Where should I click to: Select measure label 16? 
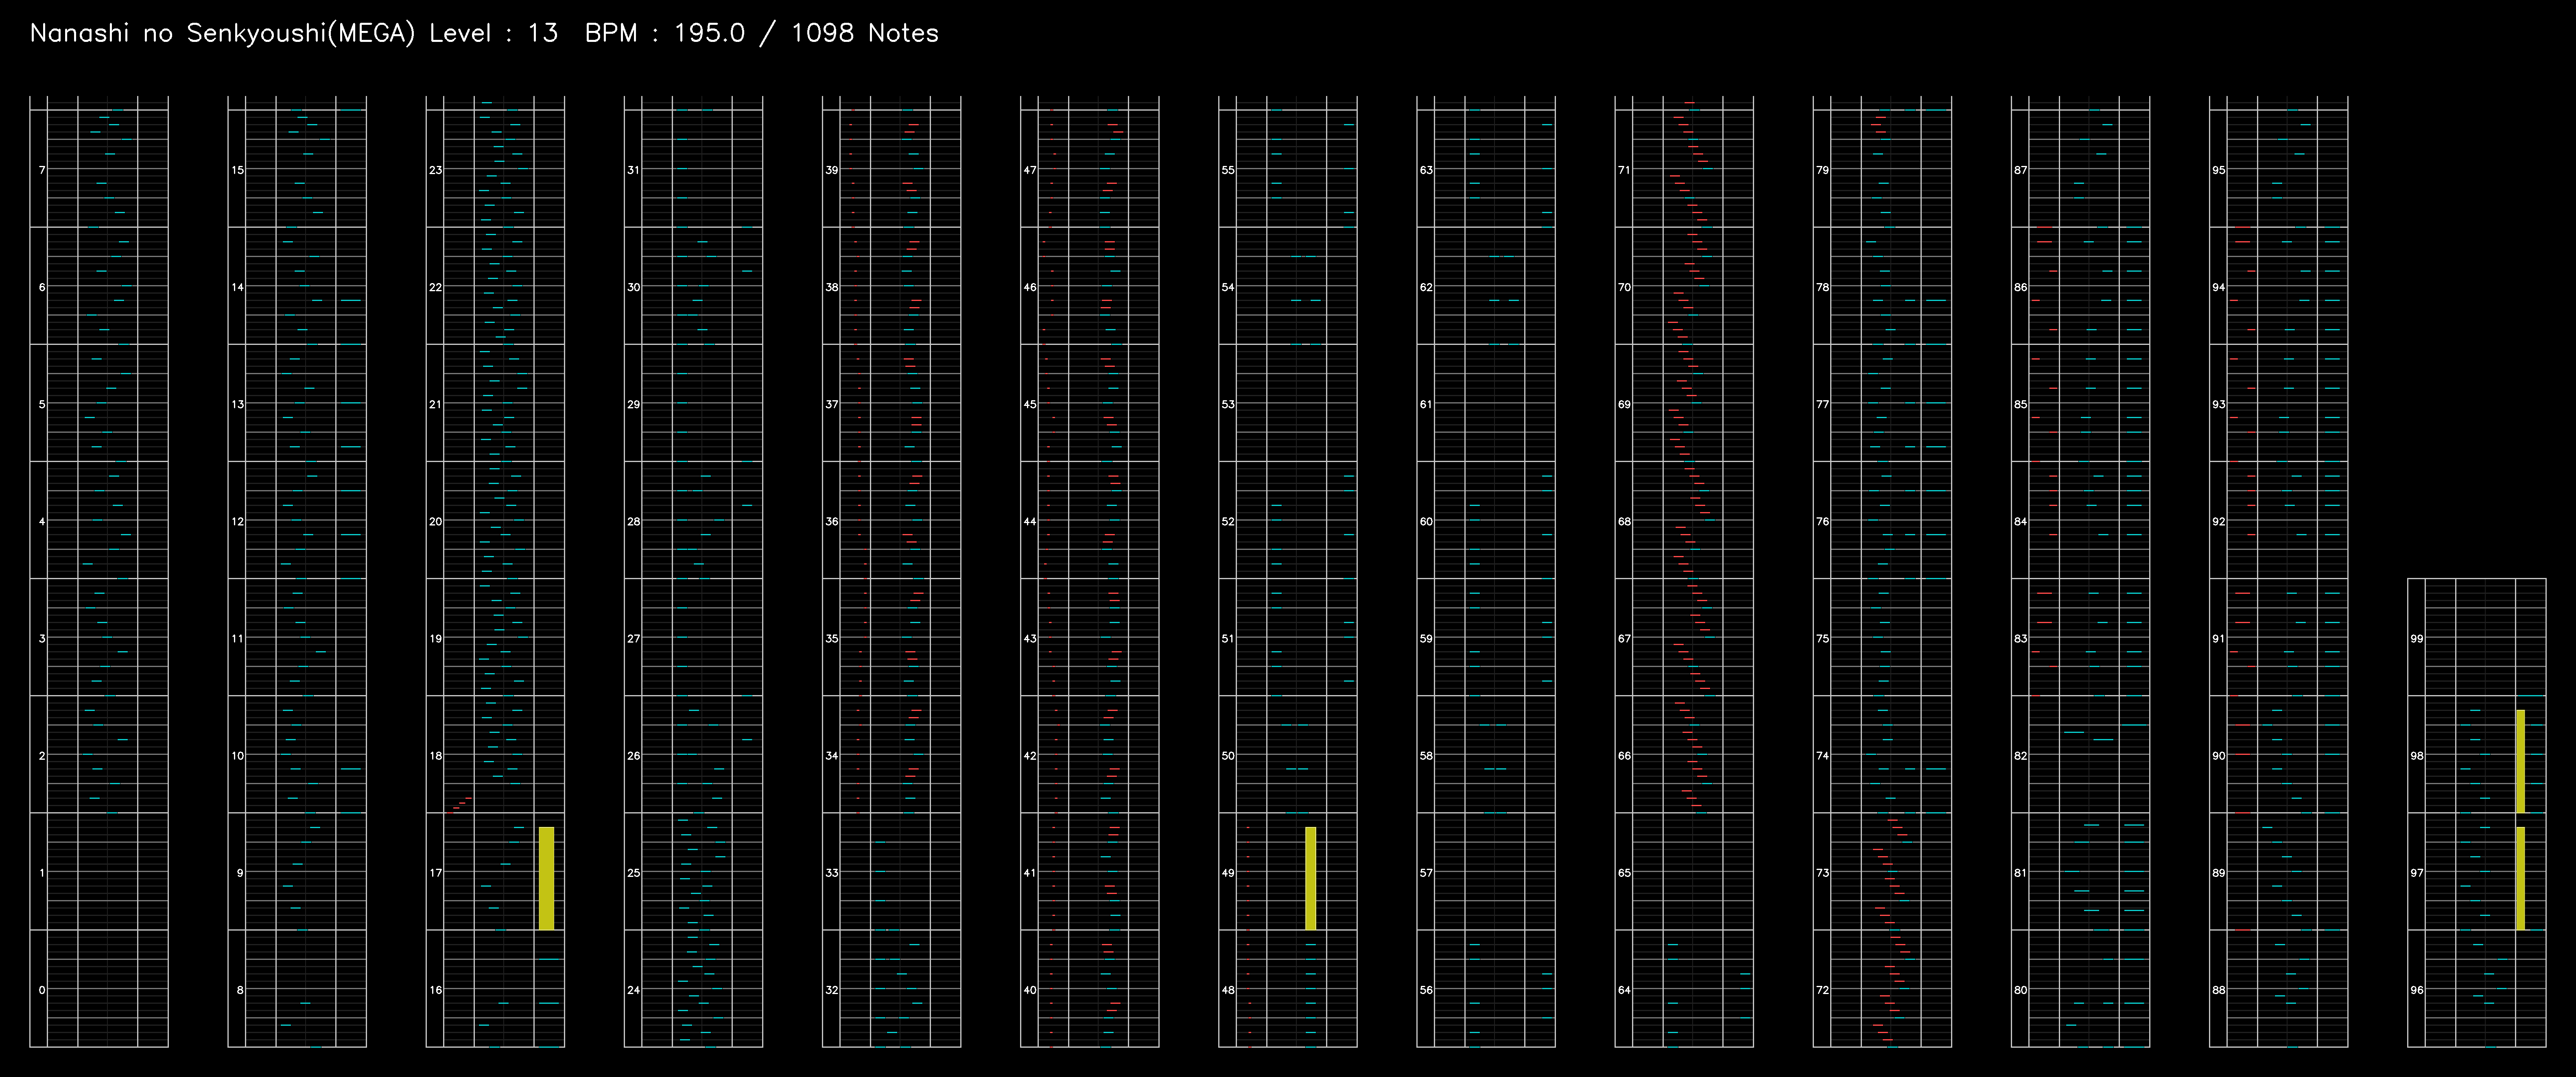(x=436, y=990)
